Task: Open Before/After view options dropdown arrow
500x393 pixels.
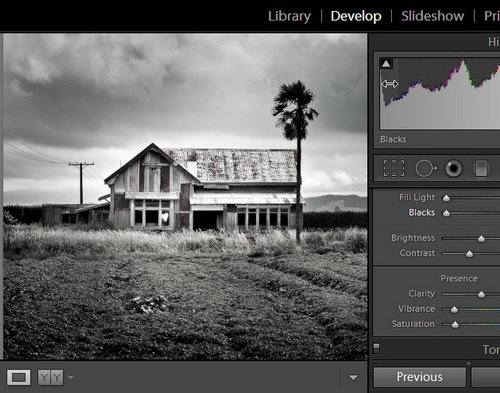Action: (71, 378)
